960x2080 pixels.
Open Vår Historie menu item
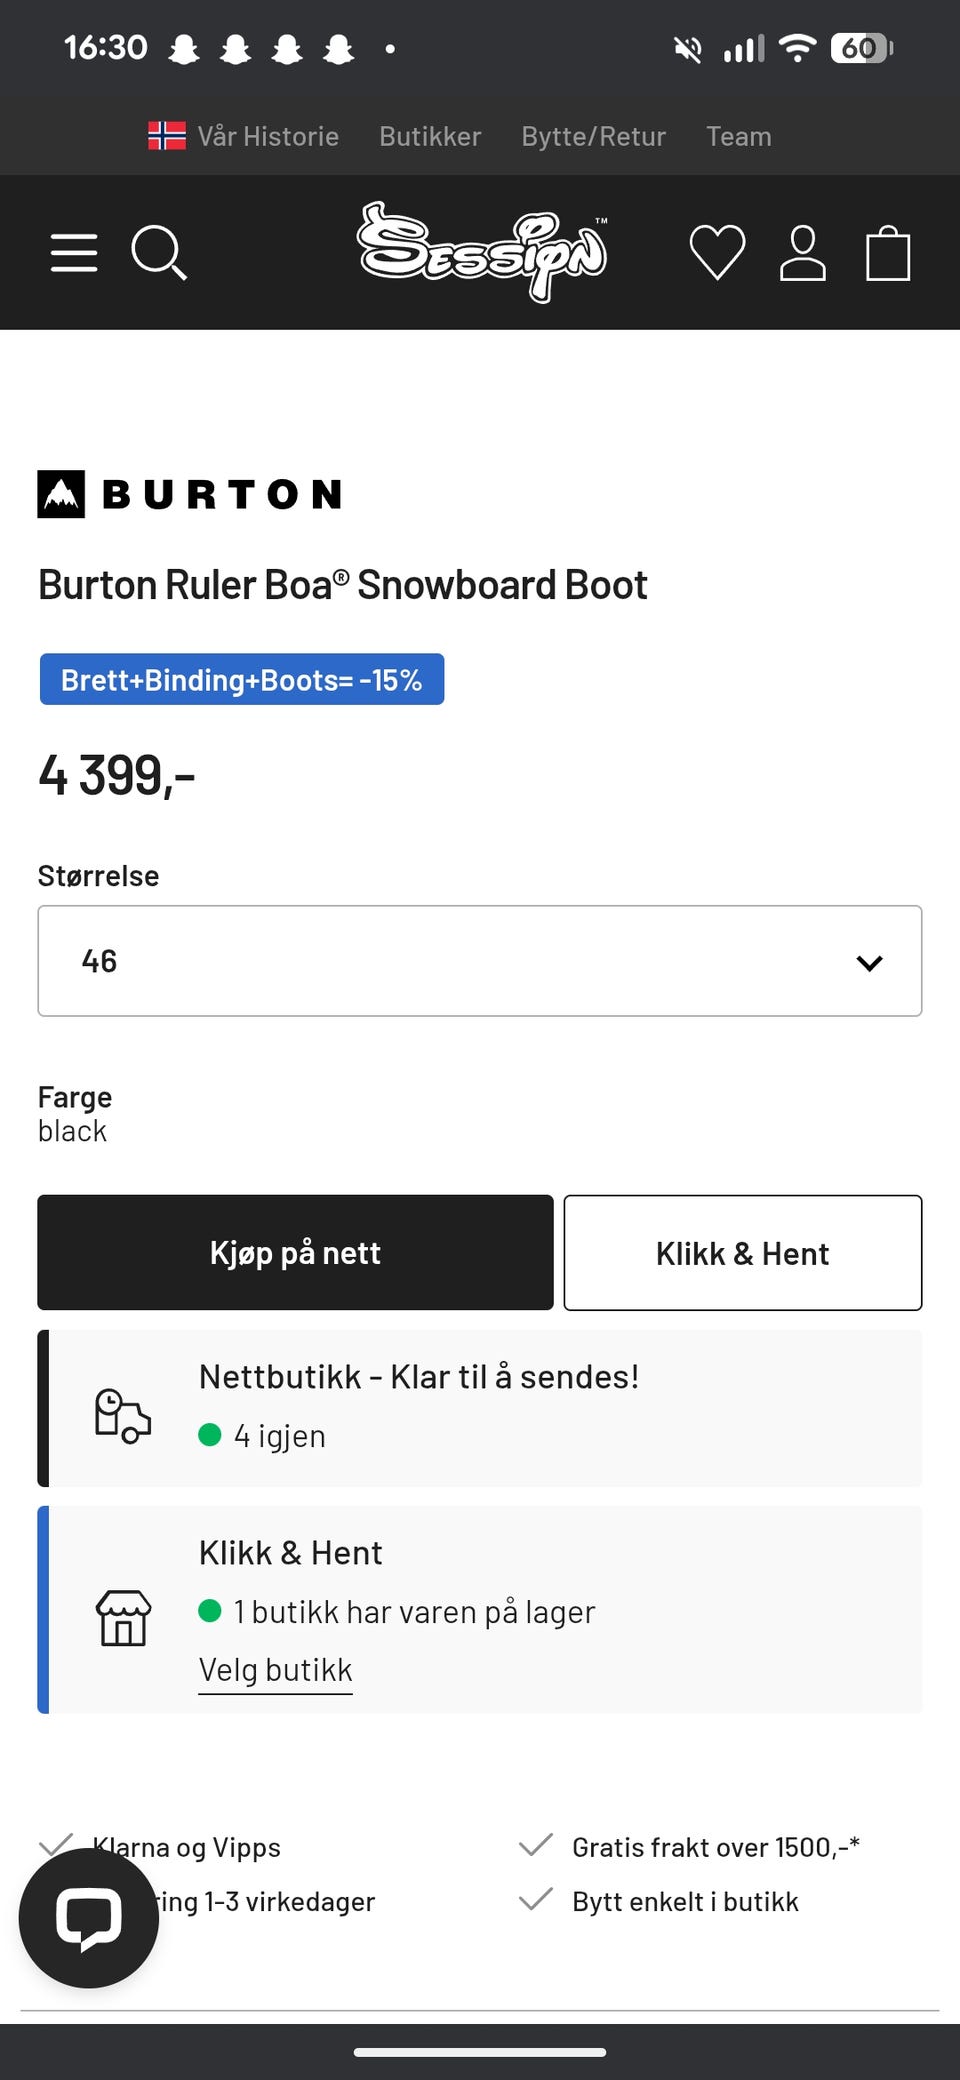tap(268, 136)
